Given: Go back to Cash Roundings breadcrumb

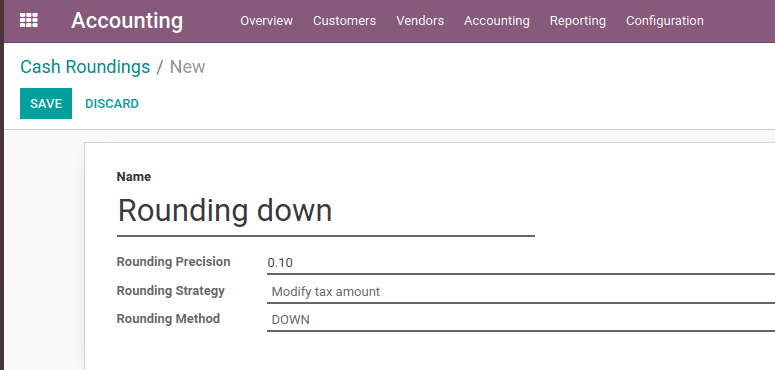Looking at the screenshot, I should (x=85, y=67).
